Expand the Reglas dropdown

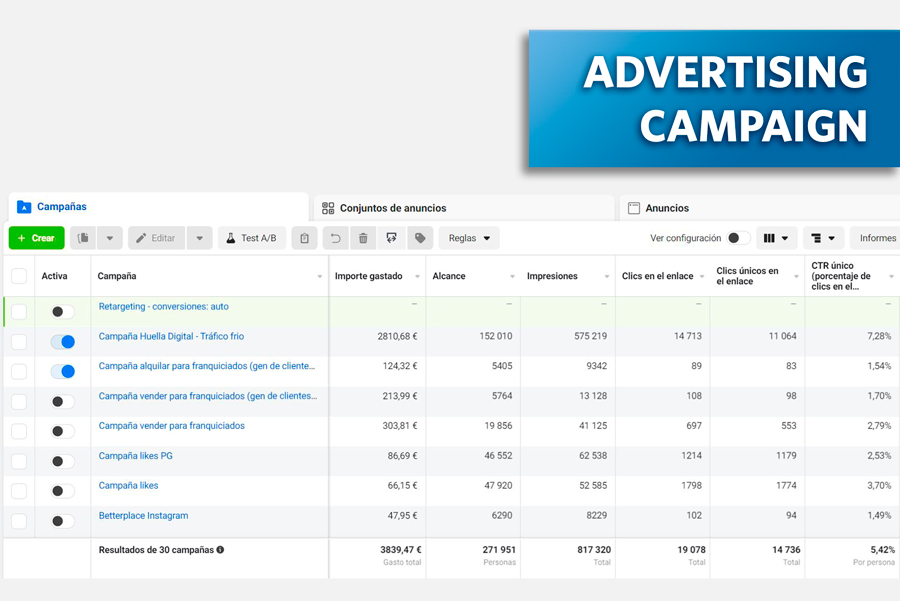469,238
